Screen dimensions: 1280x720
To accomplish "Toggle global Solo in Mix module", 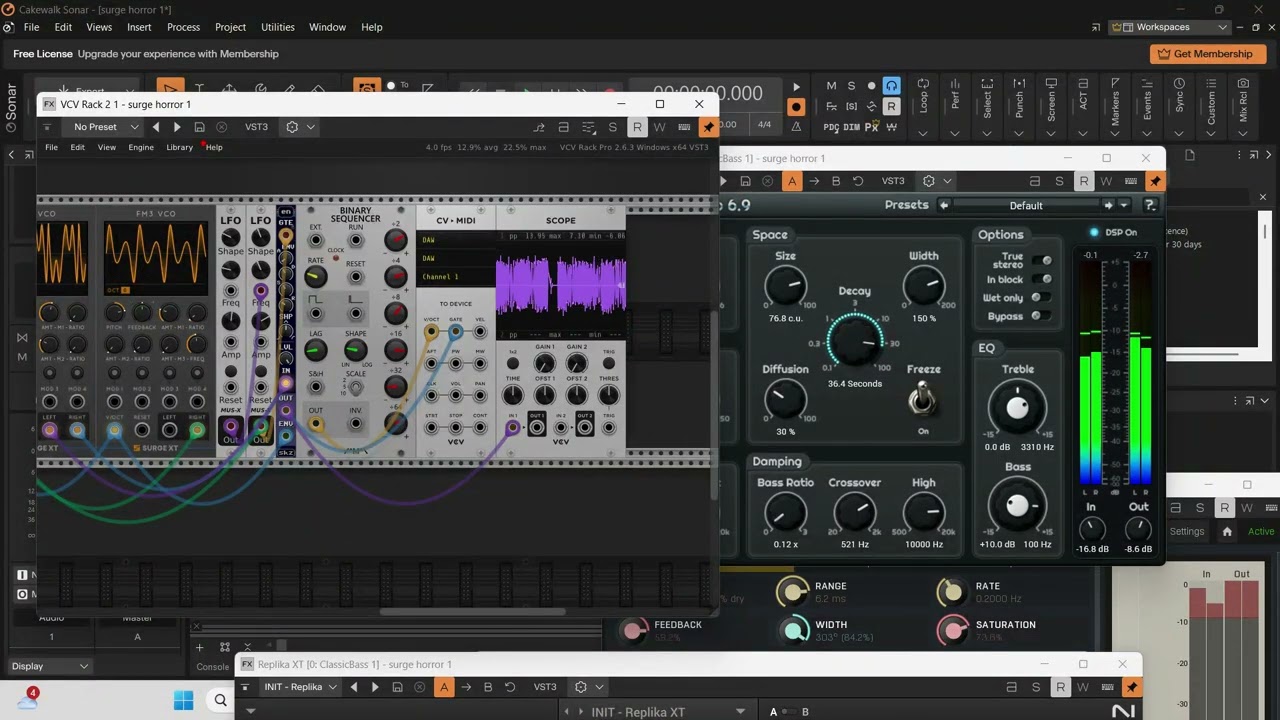I will point(851,86).
